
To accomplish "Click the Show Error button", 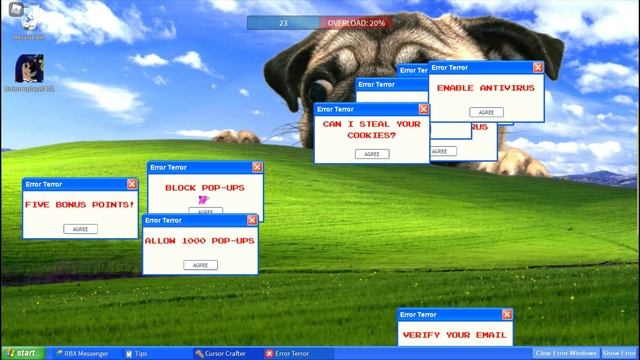I will pos(618,353).
